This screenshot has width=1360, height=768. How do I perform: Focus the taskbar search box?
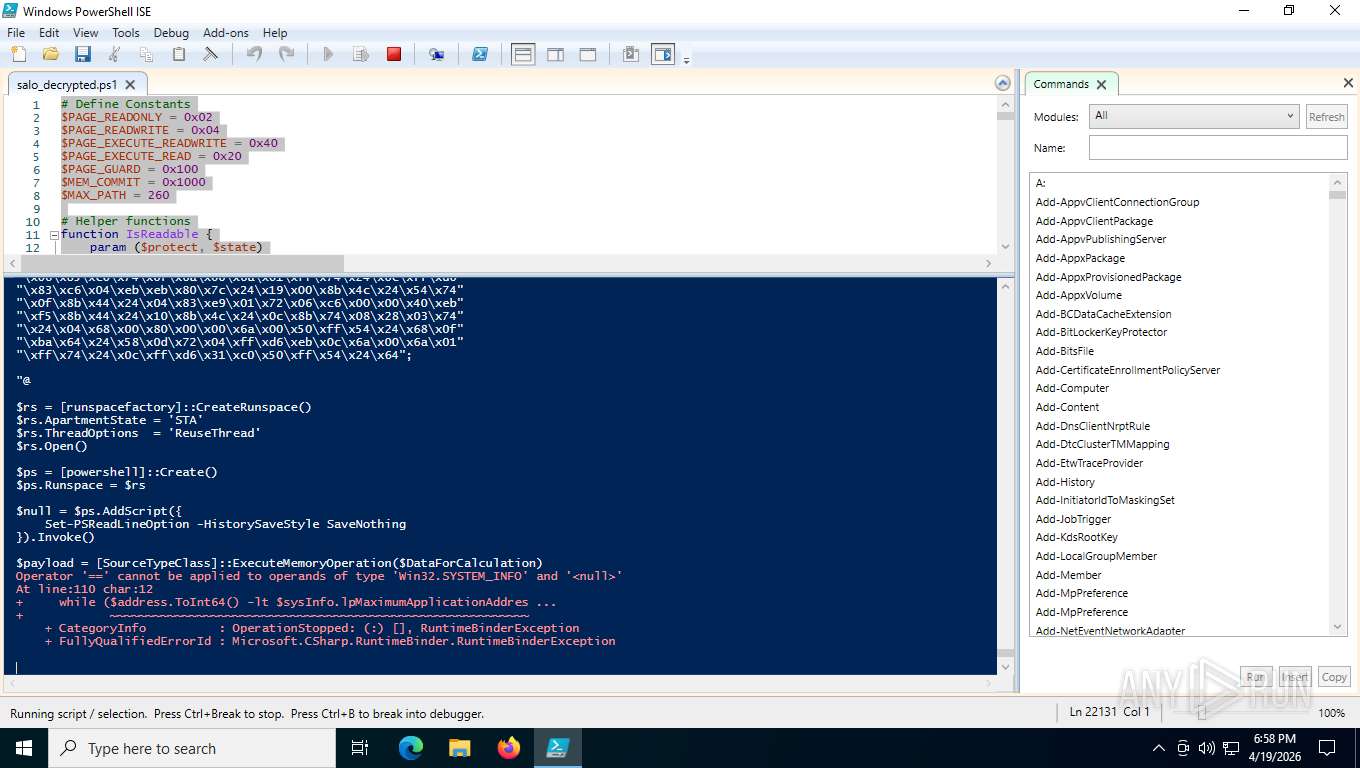192,748
